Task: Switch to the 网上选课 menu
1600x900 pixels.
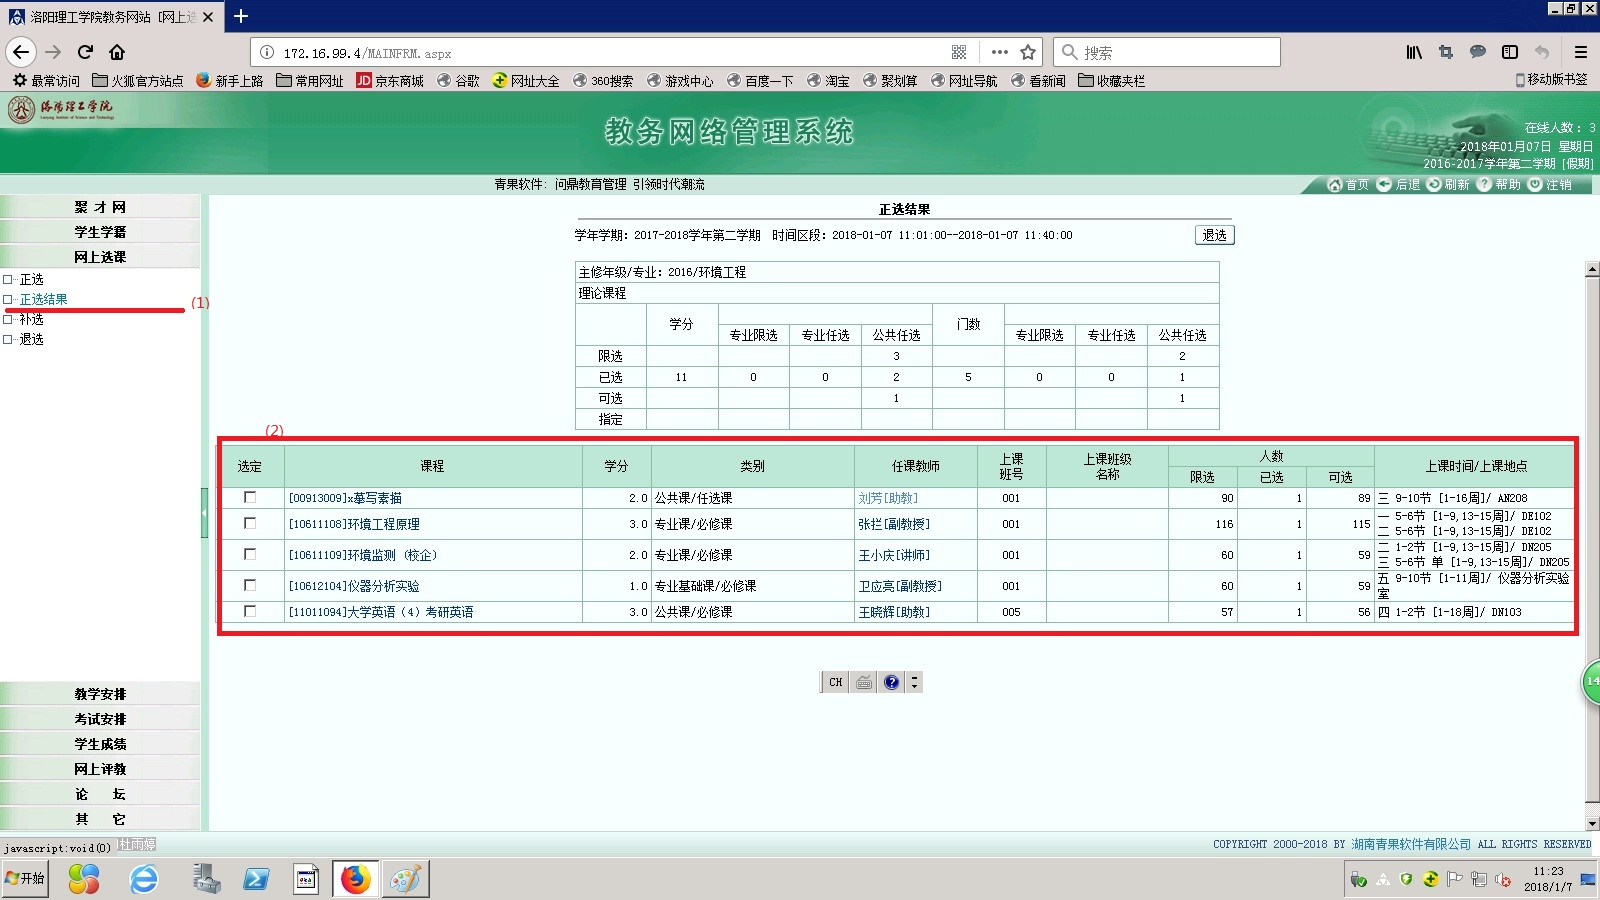Action: pos(100,255)
